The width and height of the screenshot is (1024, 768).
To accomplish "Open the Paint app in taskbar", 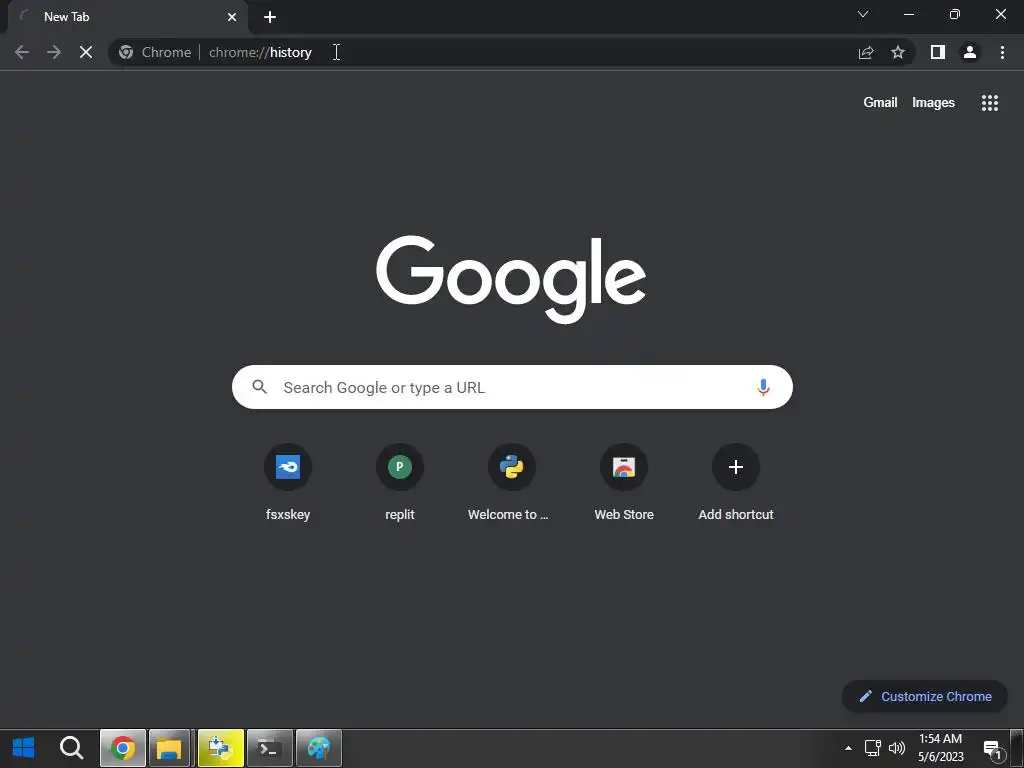I will coord(319,748).
